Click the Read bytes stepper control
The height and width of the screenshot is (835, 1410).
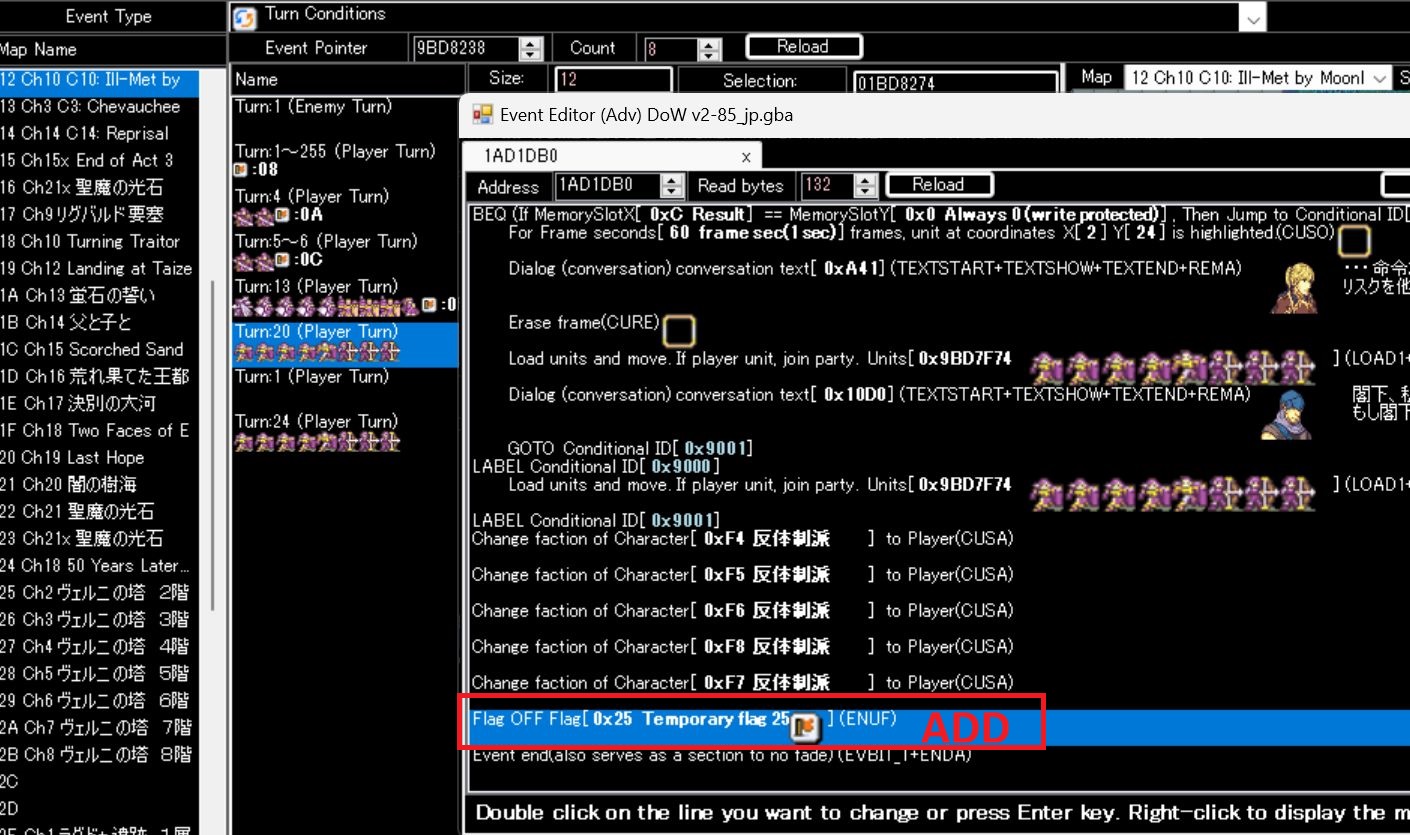867,186
